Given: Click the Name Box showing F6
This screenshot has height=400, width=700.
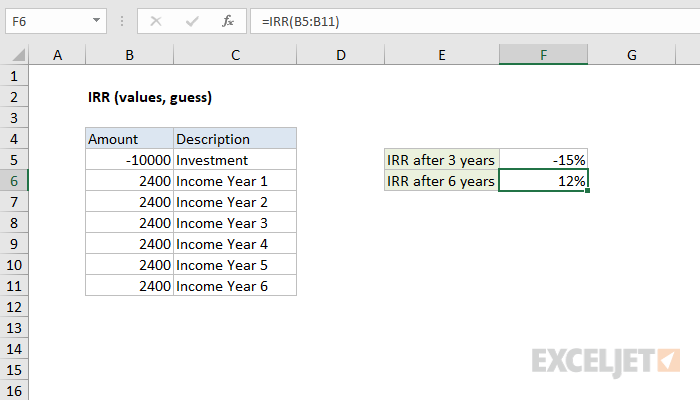Looking at the screenshot, I should pos(56,21).
